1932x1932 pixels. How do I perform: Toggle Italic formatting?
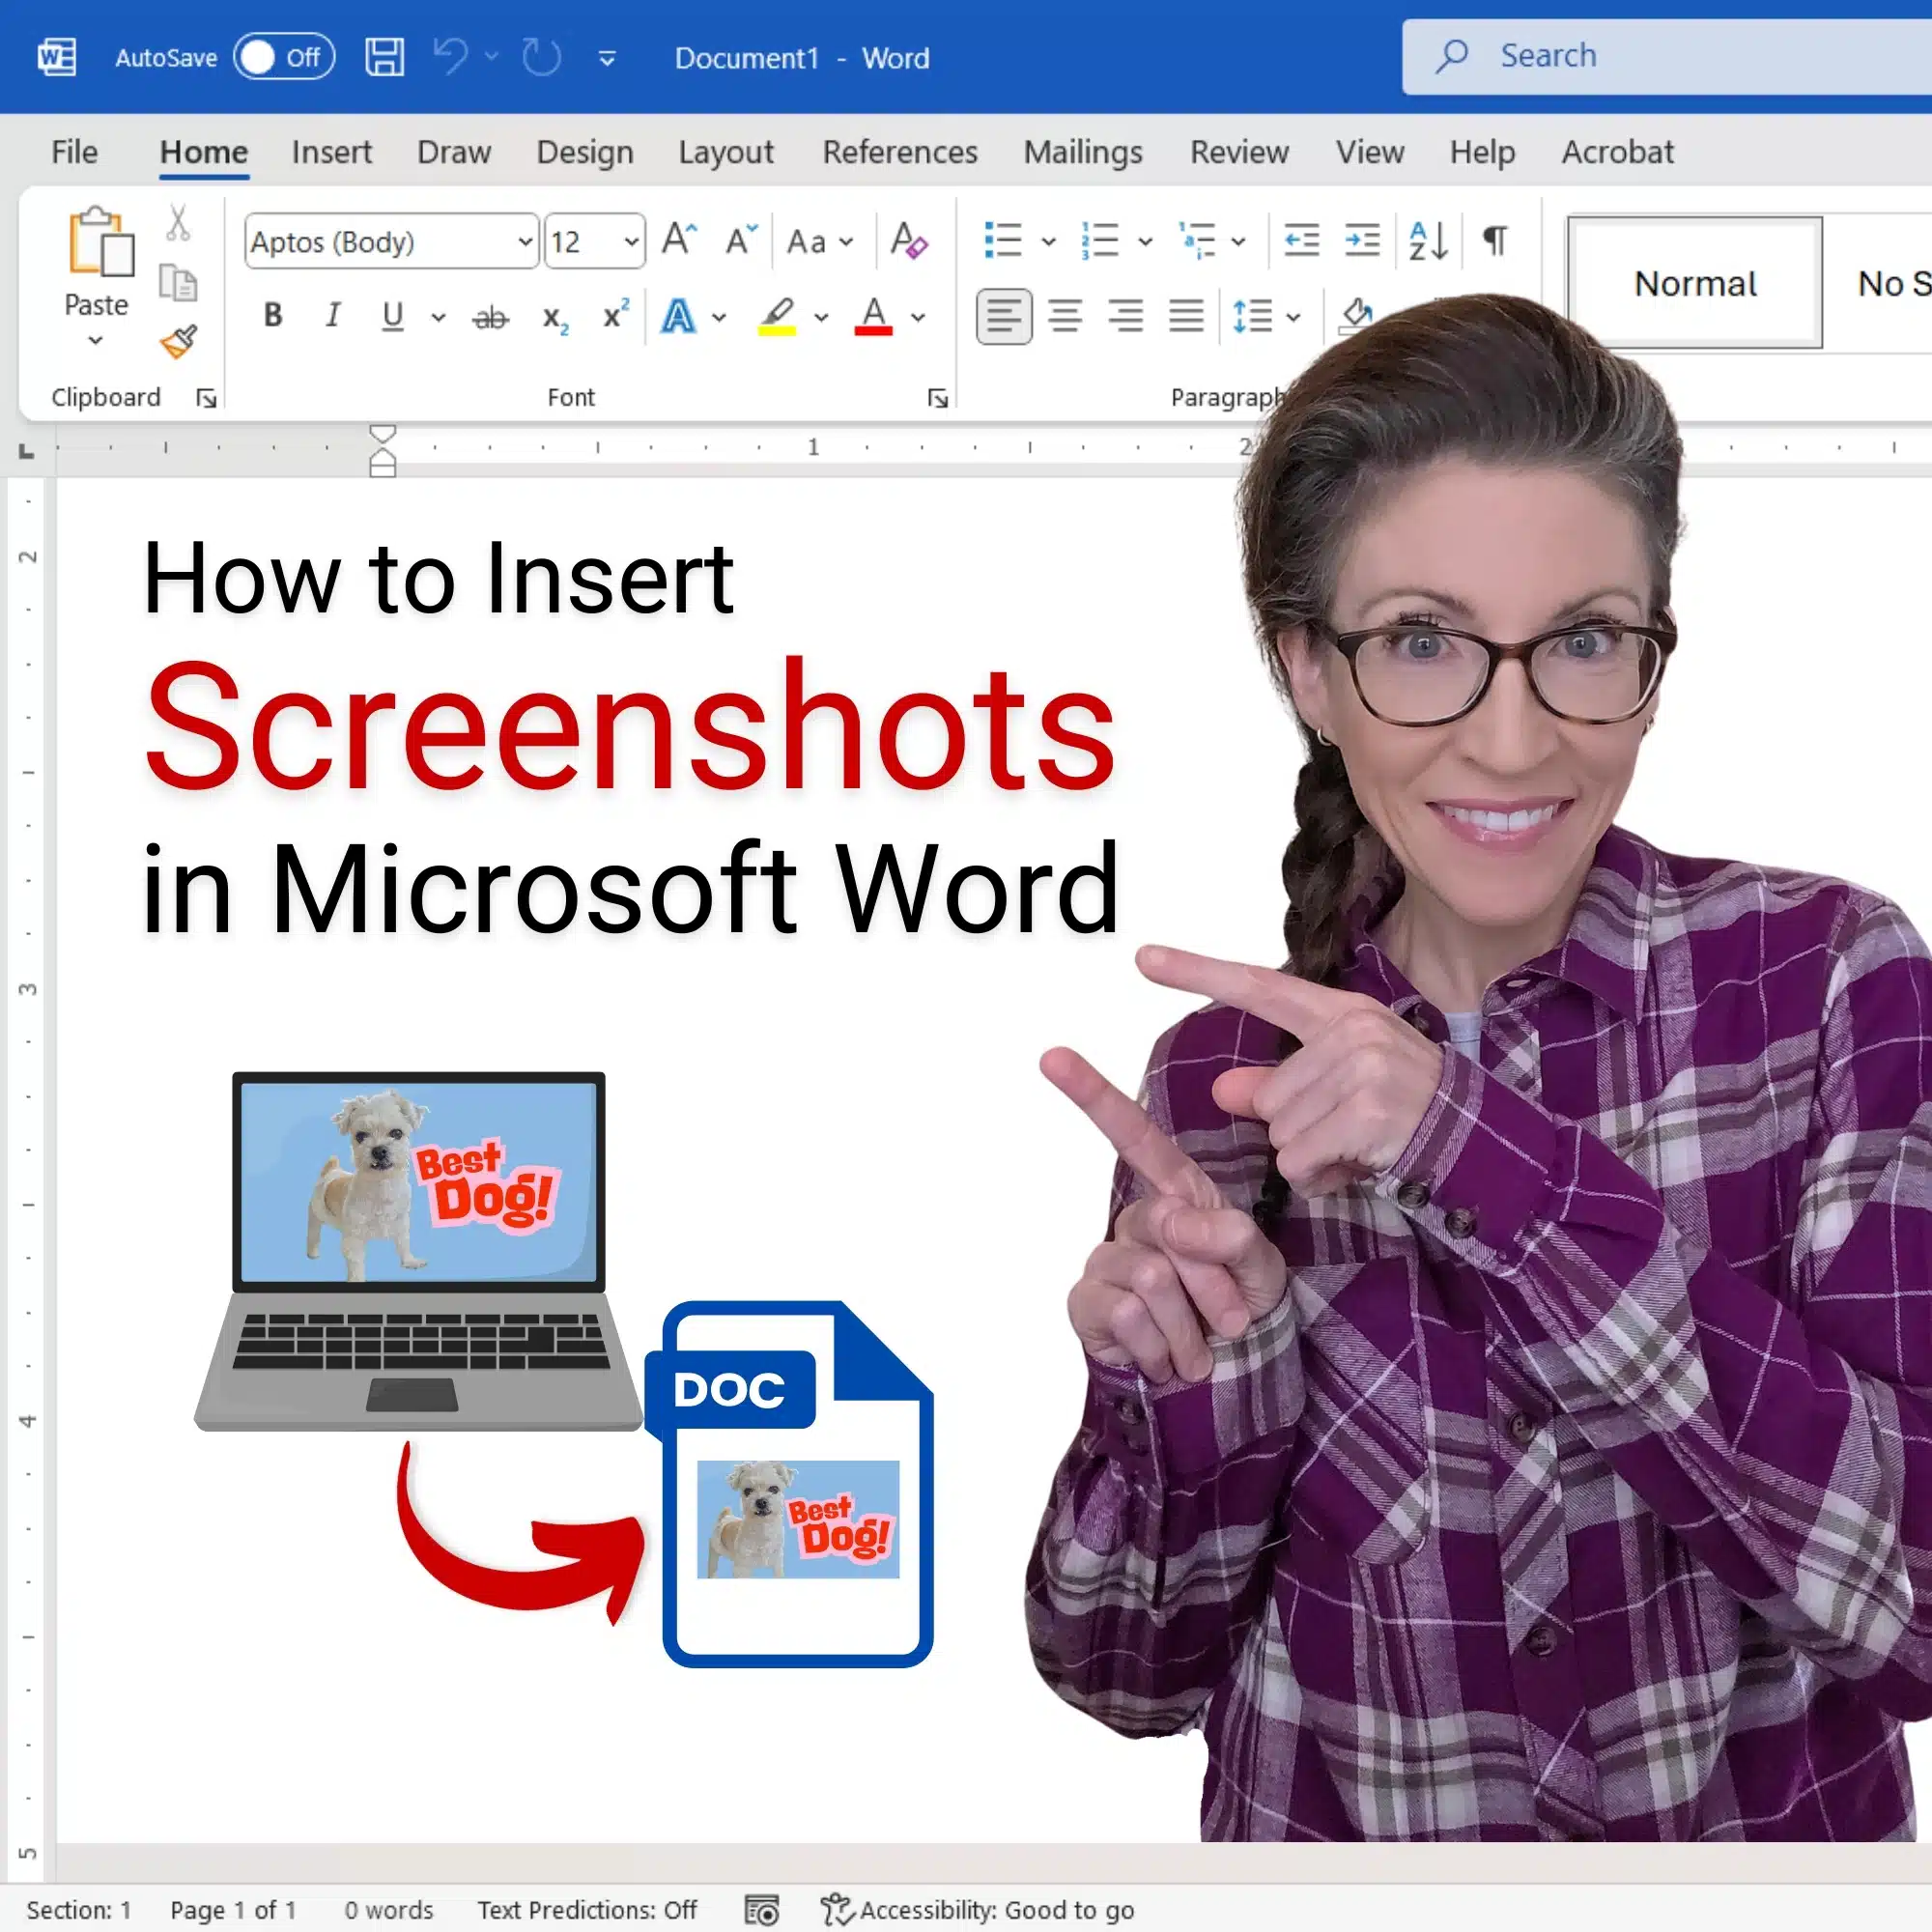(333, 317)
